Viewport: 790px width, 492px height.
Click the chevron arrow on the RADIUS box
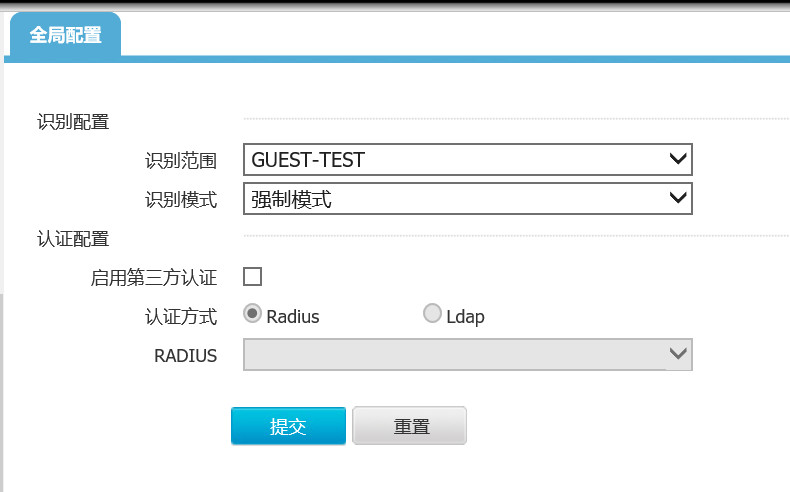tap(678, 354)
